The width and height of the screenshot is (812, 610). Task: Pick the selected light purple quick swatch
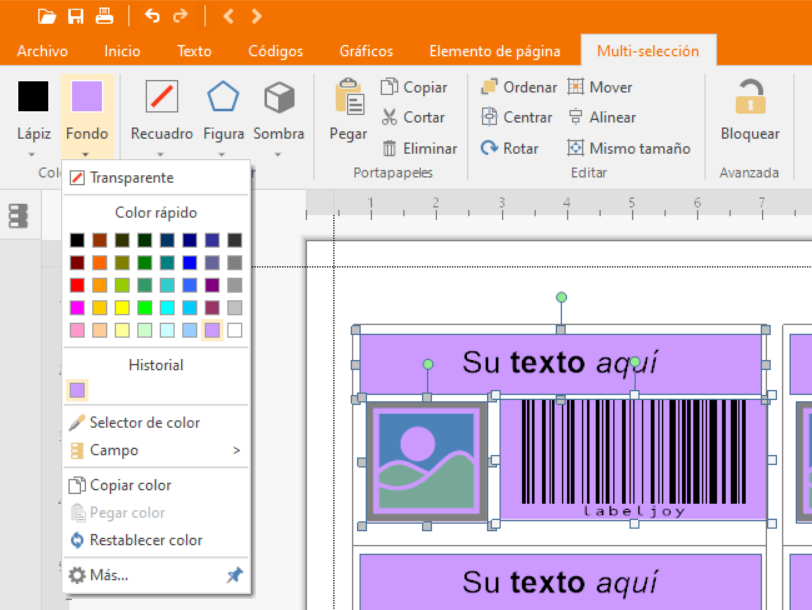212,330
